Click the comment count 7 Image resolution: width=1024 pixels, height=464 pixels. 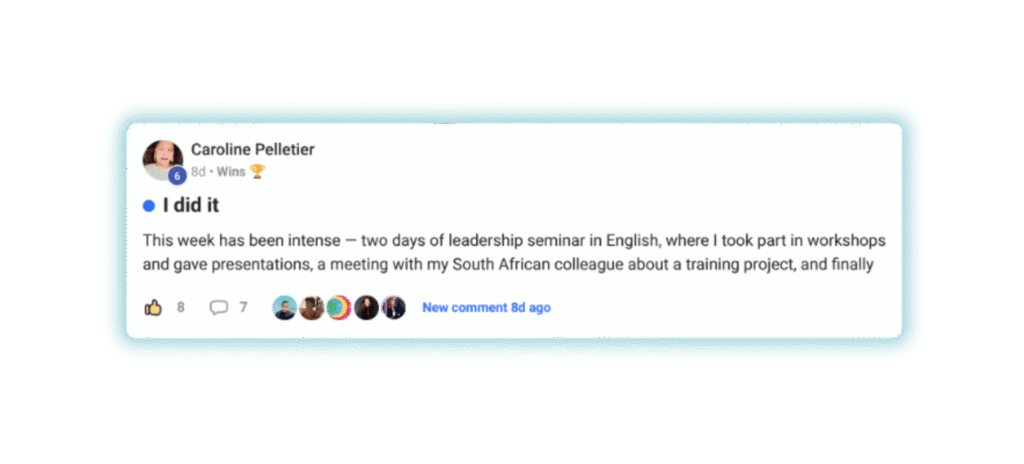pos(243,307)
